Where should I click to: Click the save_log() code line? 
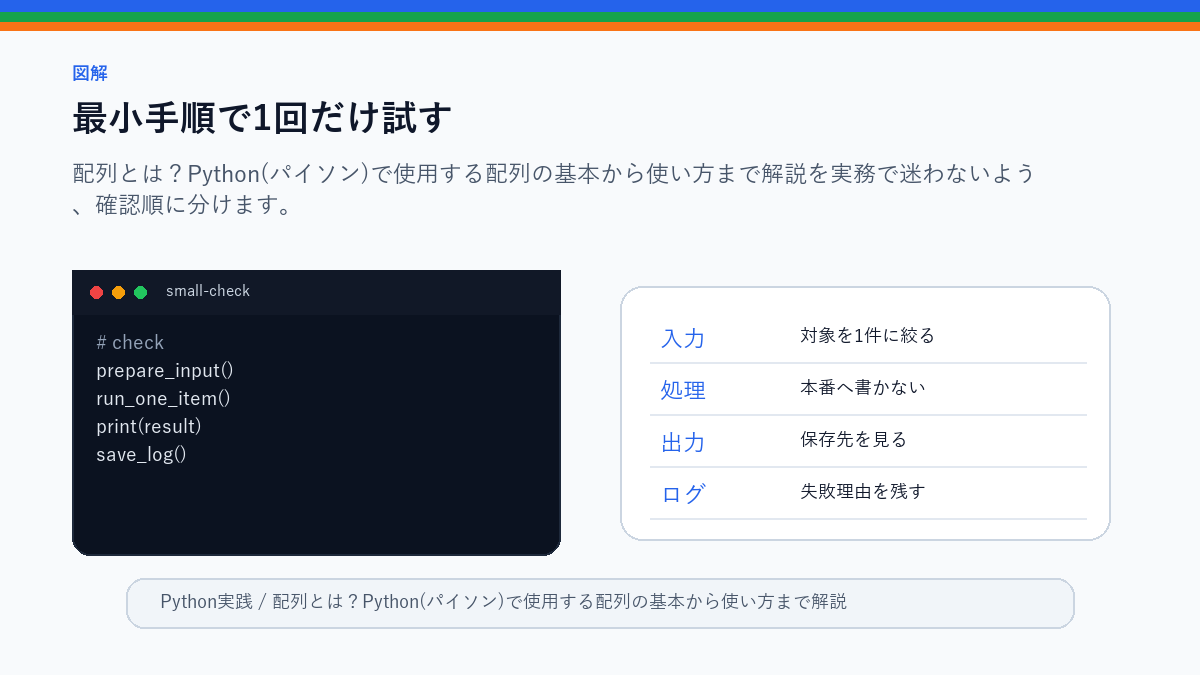pyautogui.click(x=142, y=454)
